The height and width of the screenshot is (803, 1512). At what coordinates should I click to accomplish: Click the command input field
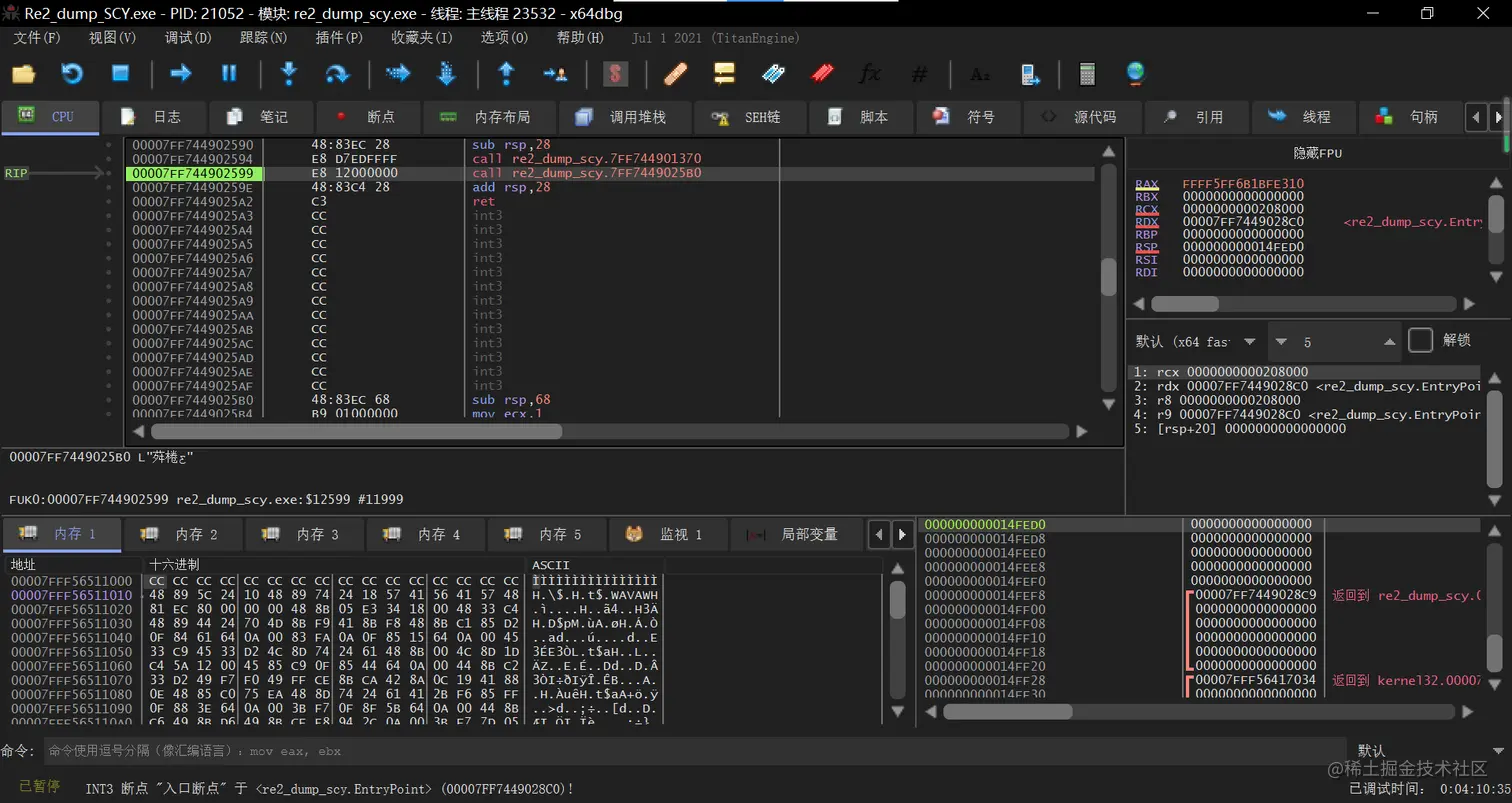[695, 750]
